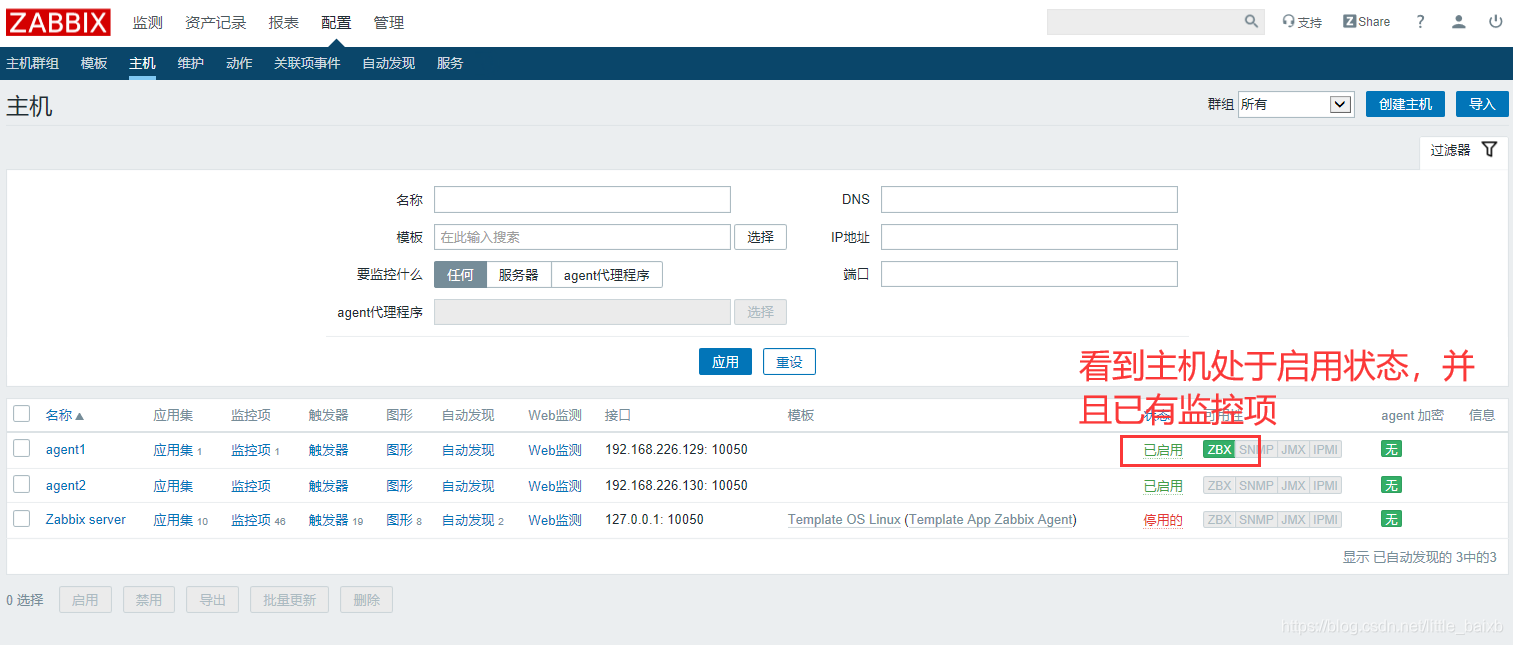Click the IPMI badge for agent2
This screenshot has height=645, width=1513.
point(1325,486)
